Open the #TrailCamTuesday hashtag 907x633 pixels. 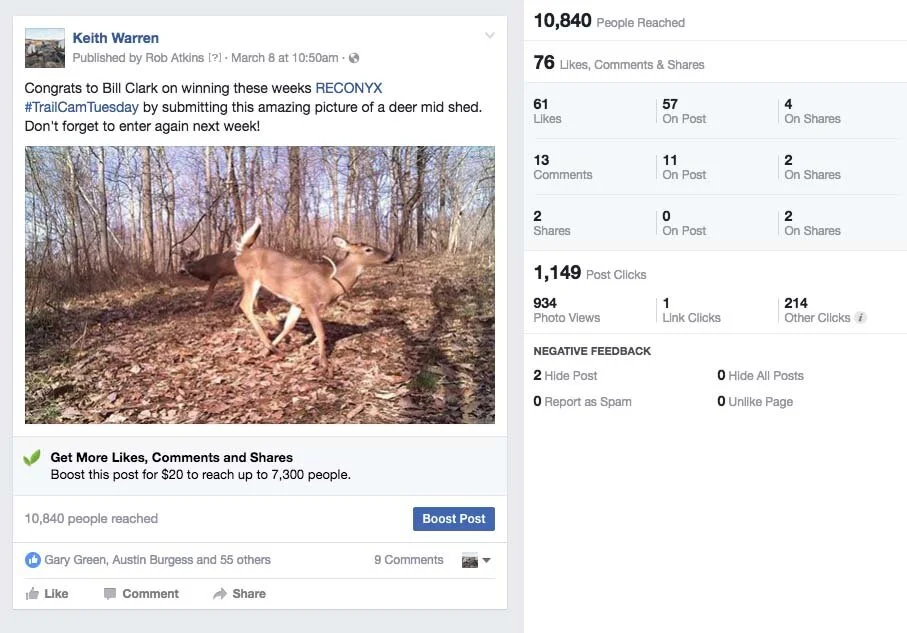(x=82, y=107)
